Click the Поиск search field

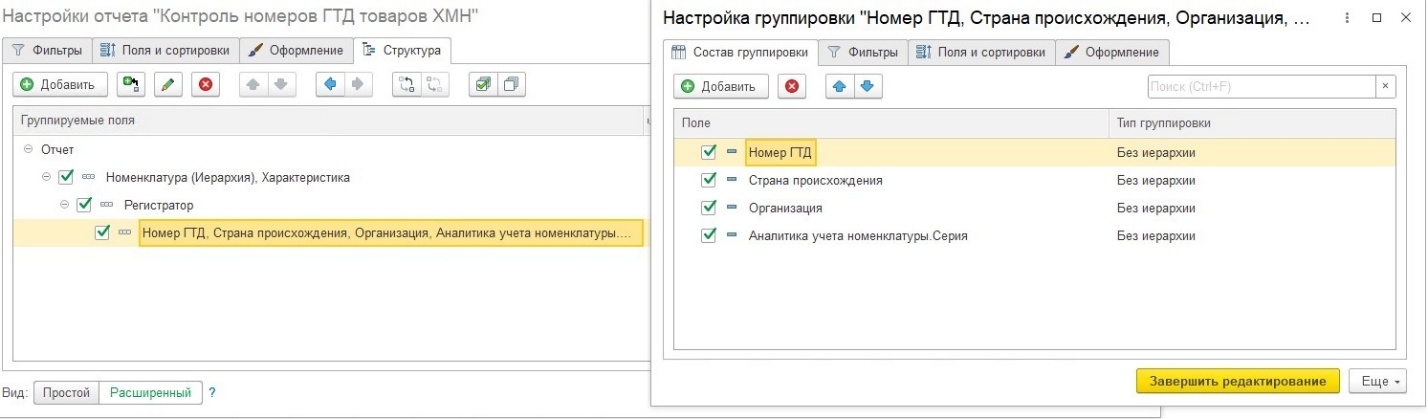tap(1260, 87)
